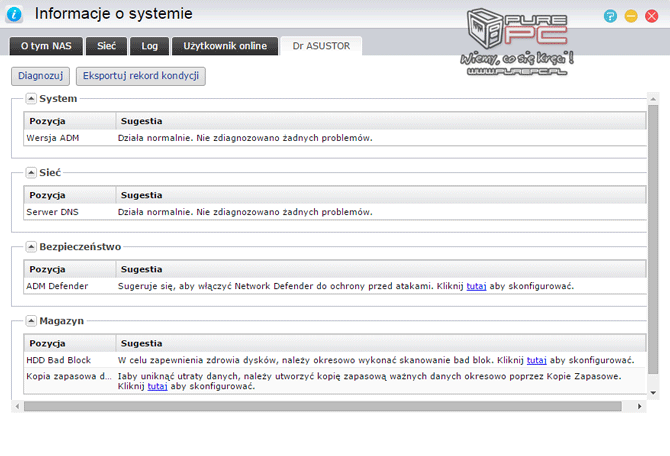
Task: Click the Diagnozuj button
Action: 40,76
